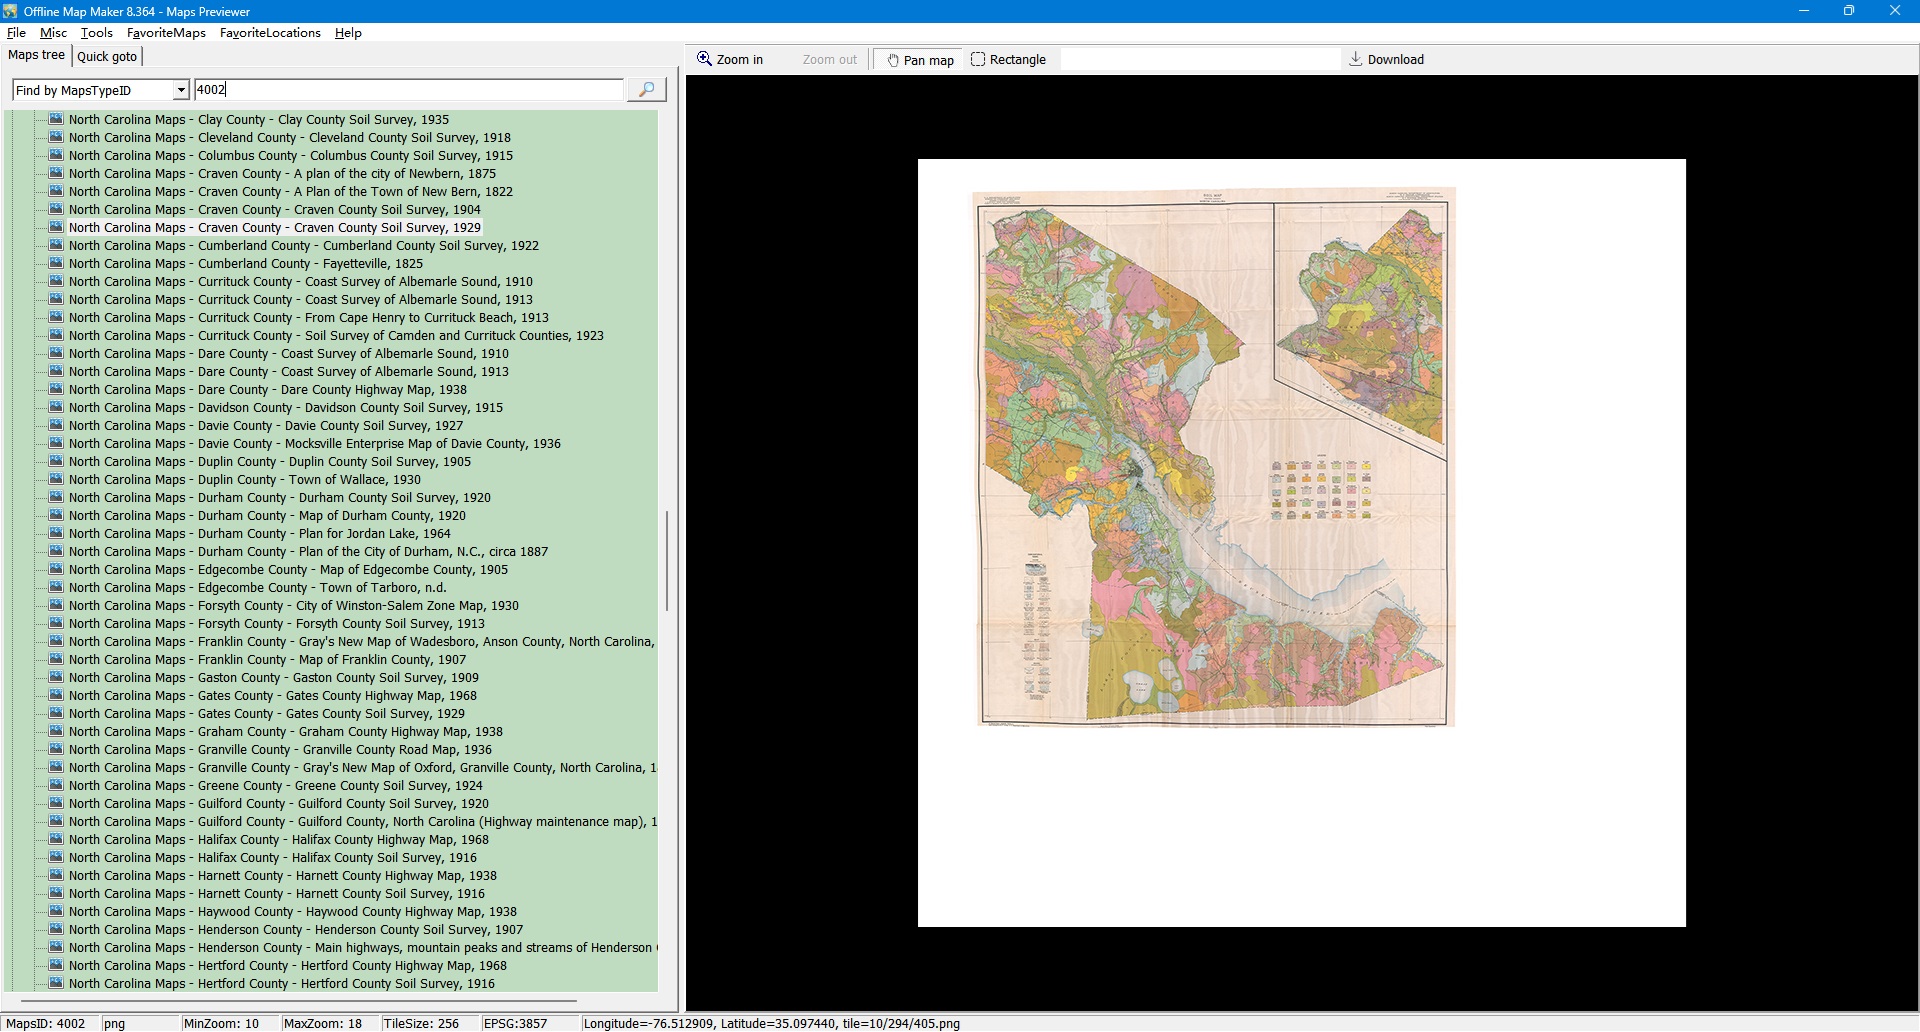Switch to the Quick goto tab
The image size is (1920, 1032).
click(107, 57)
